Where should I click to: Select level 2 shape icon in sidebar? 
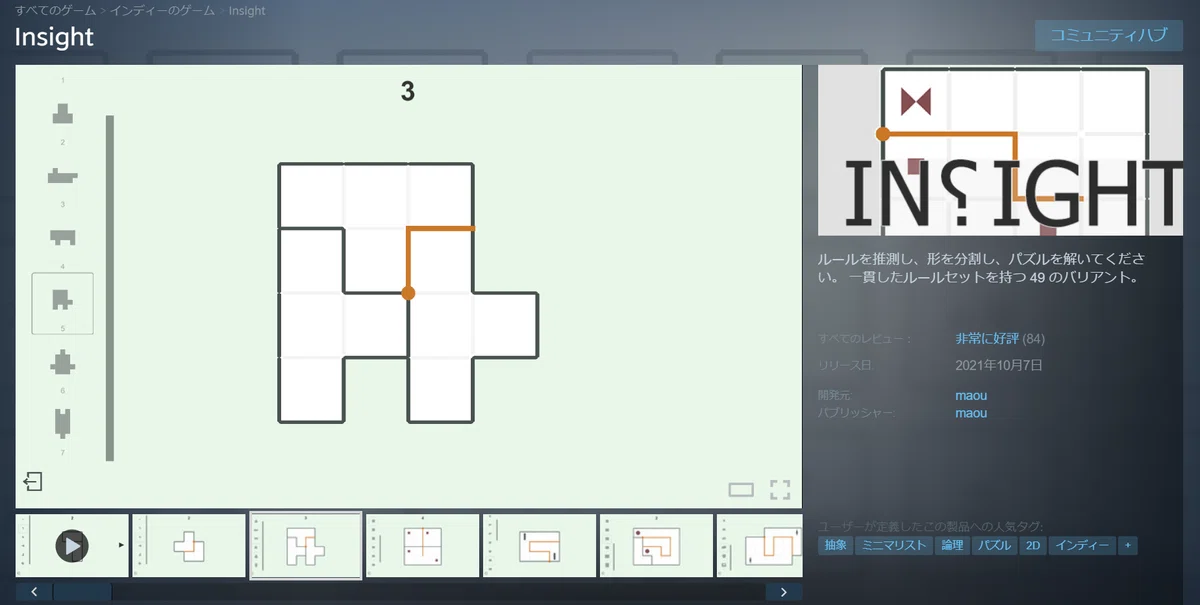(x=62, y=176)
